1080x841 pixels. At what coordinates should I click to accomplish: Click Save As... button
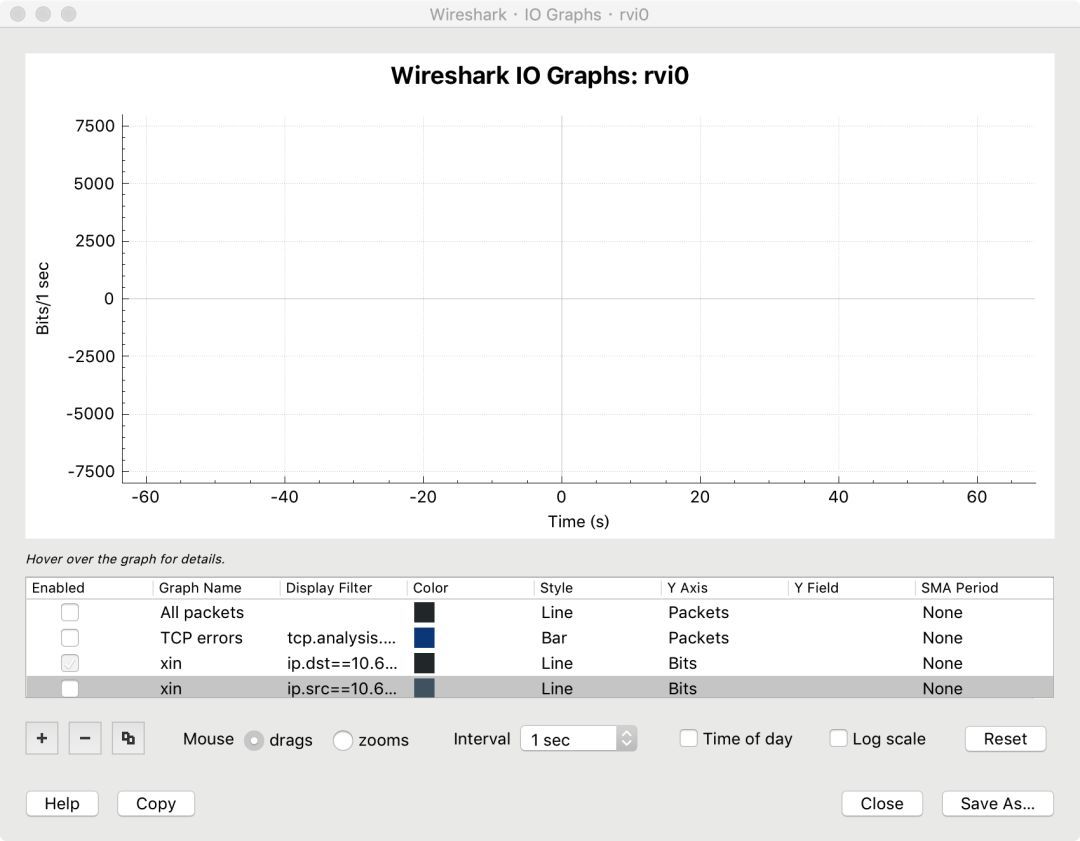click(997, 803)
